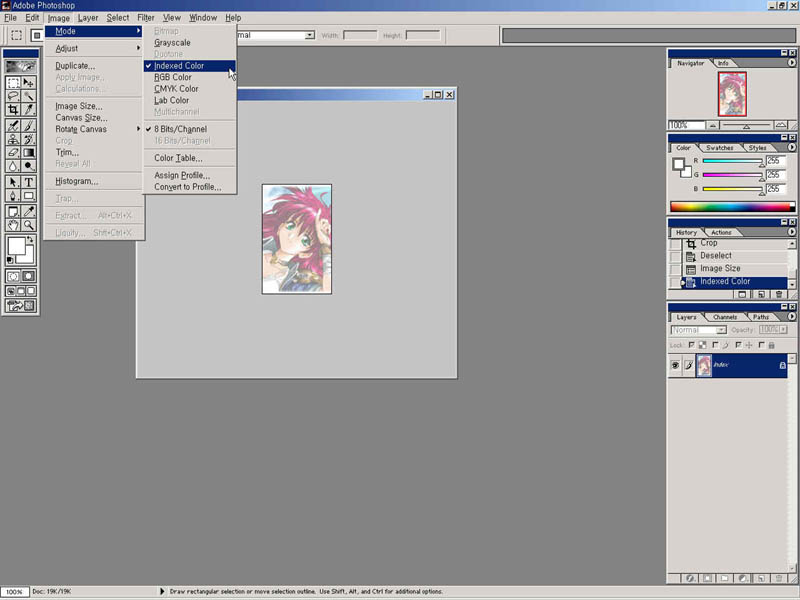800x600 pixels.
Task: Open Color Table... from Mode submenu
Action: click(178, 158)
